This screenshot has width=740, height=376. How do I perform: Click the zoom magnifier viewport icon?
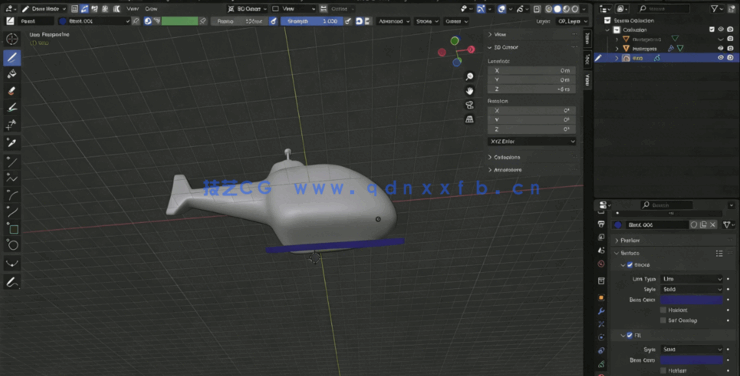click(469, 76)
